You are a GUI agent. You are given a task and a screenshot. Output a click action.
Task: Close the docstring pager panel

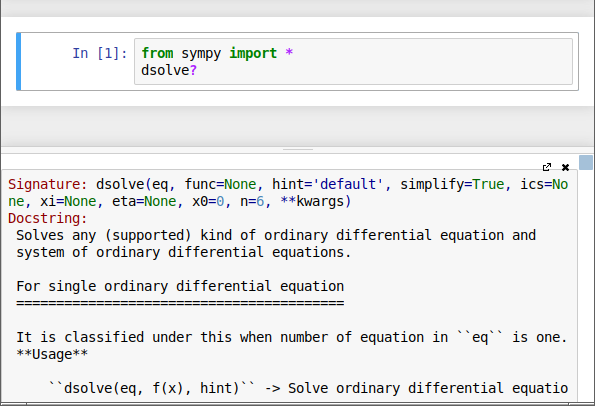pos(565,167)
